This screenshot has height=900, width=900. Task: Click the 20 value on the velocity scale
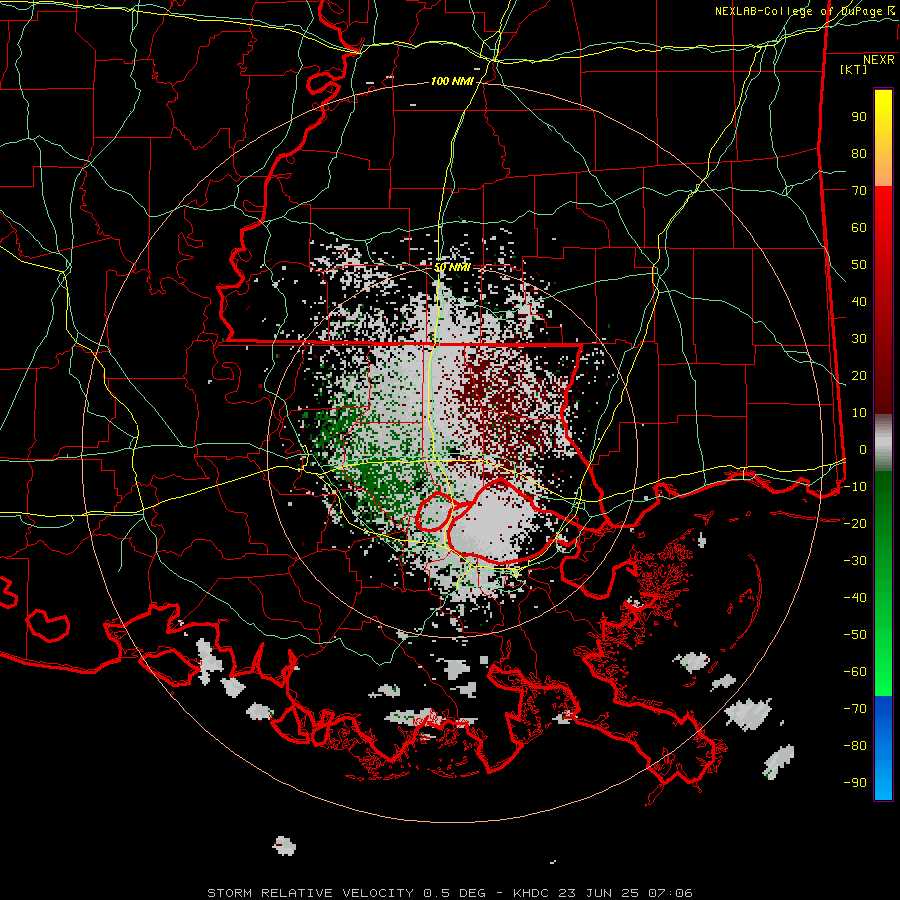859,375
